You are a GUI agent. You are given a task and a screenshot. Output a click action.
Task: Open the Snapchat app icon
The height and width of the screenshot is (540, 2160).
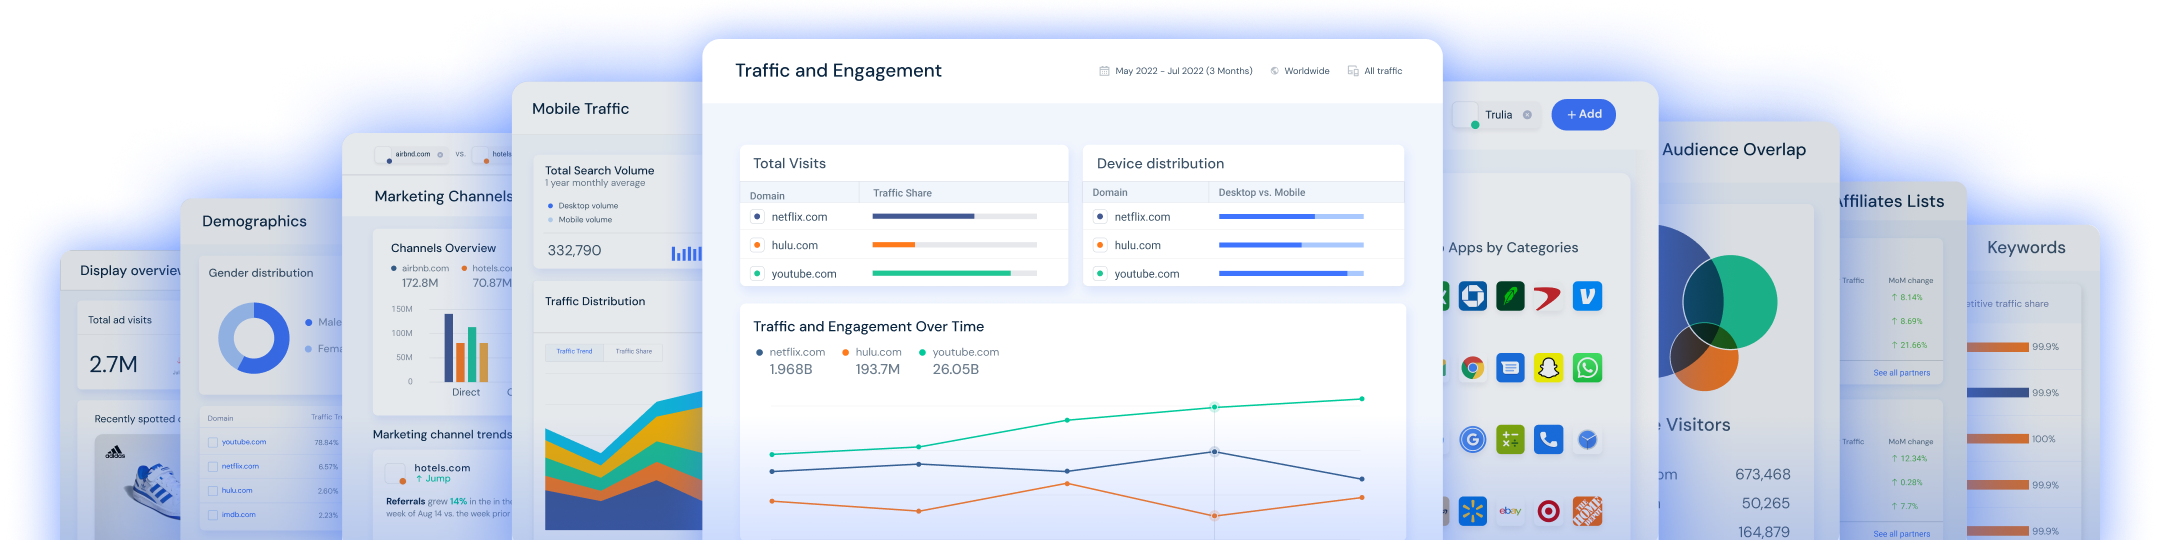tap(1548, 368)
